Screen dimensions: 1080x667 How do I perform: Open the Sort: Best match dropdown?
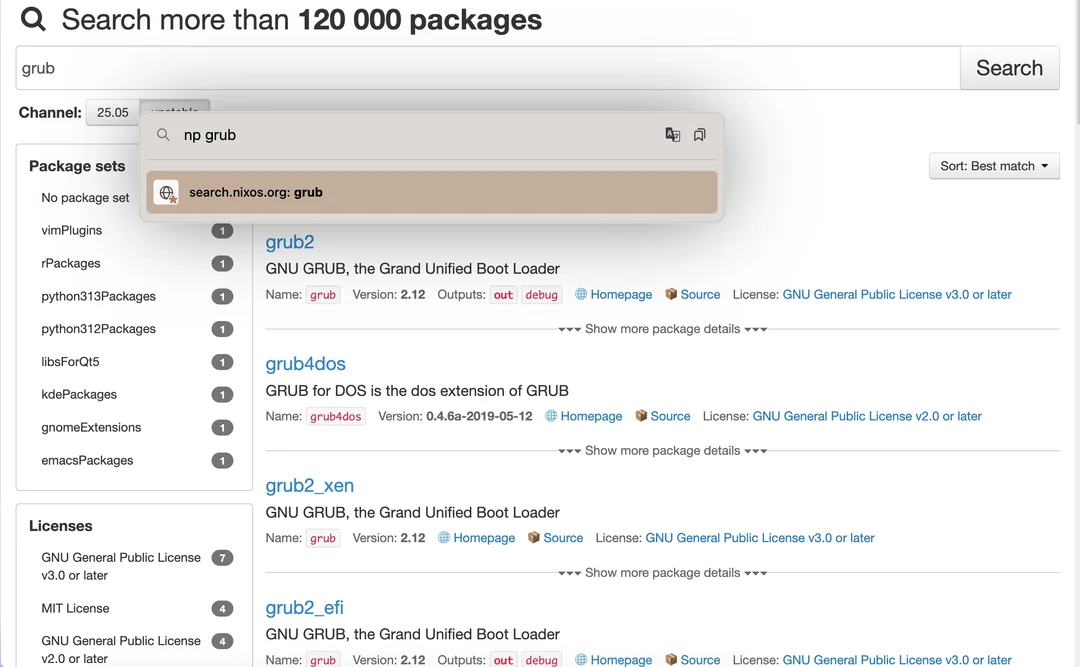click(994, 166)
